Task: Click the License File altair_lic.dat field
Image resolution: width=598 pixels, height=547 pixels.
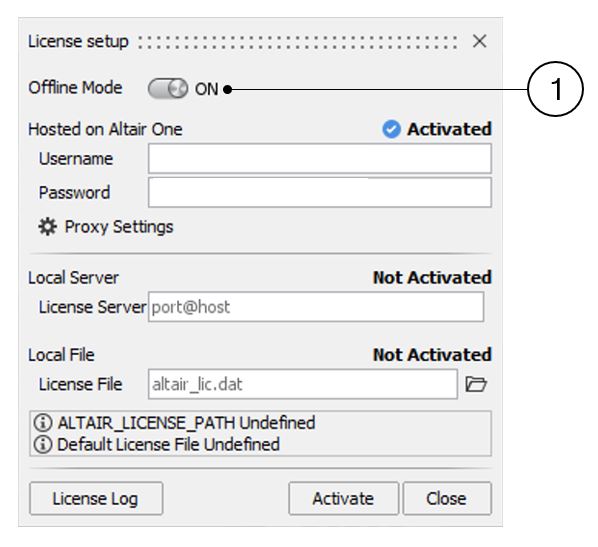Action: (x=303, y=384)
